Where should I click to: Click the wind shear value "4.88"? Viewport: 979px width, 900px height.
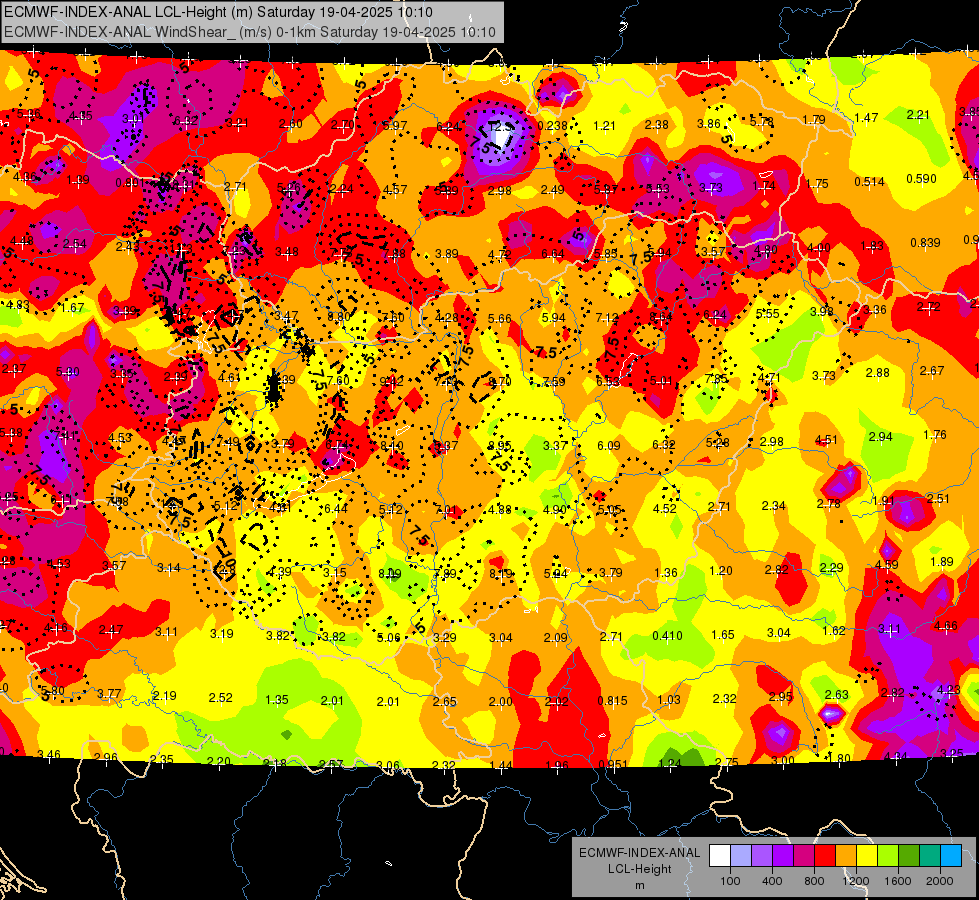tap(499, 510)
